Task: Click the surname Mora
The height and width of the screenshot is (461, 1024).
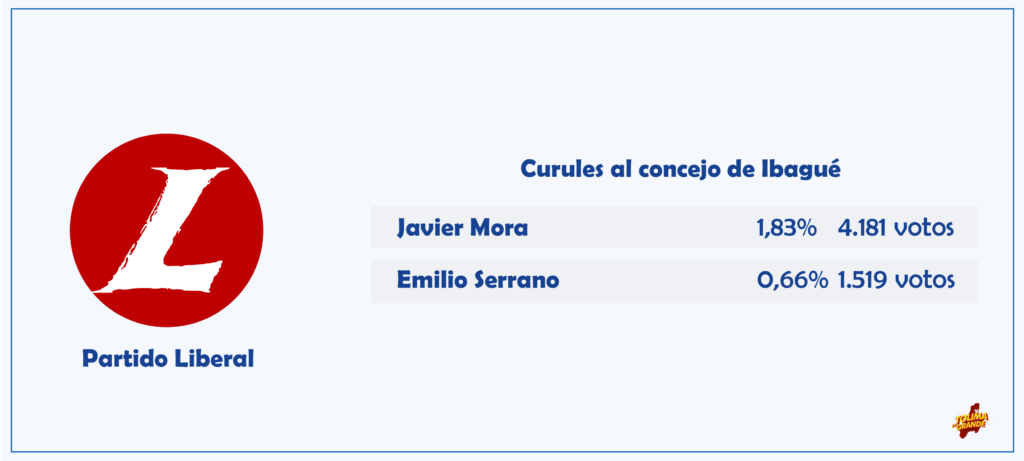Action: [x=500, y=229]
